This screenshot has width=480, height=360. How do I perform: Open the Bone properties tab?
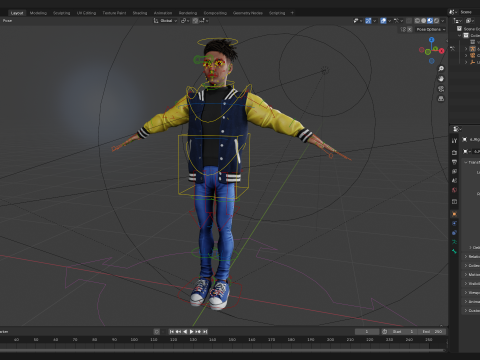[x=454, y=251]
